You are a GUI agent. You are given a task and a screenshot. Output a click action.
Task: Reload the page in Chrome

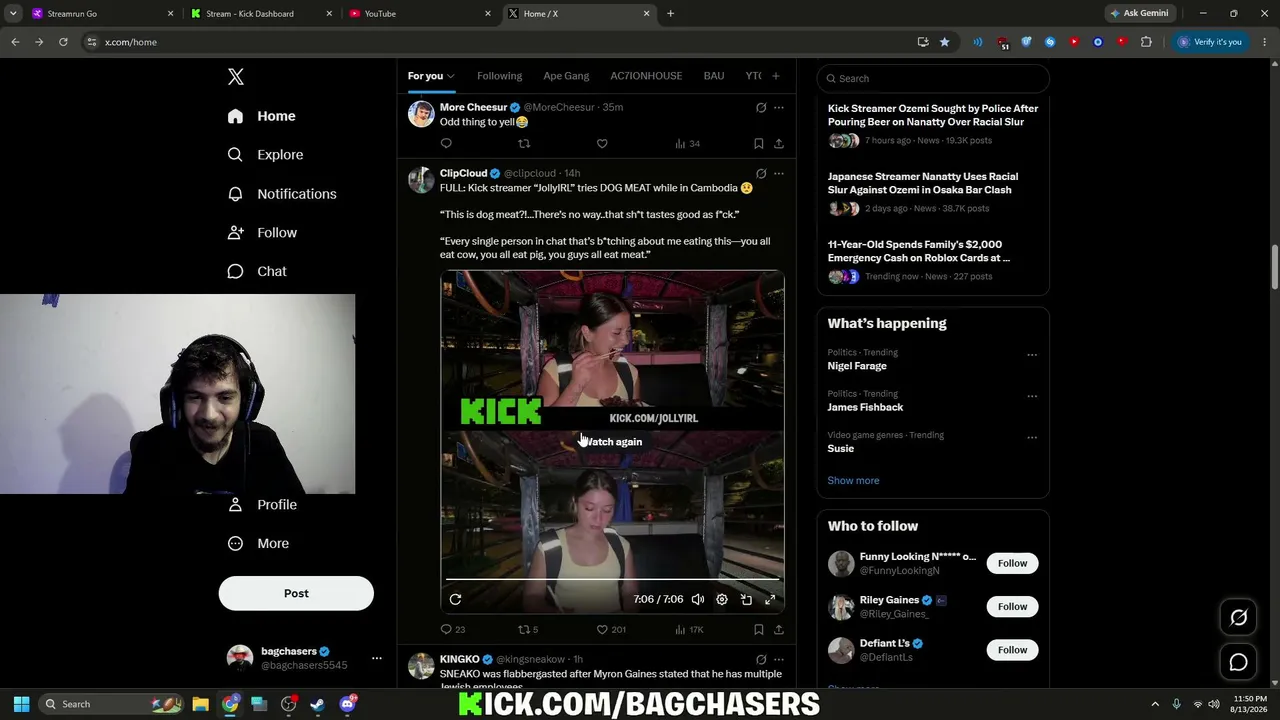63,42
